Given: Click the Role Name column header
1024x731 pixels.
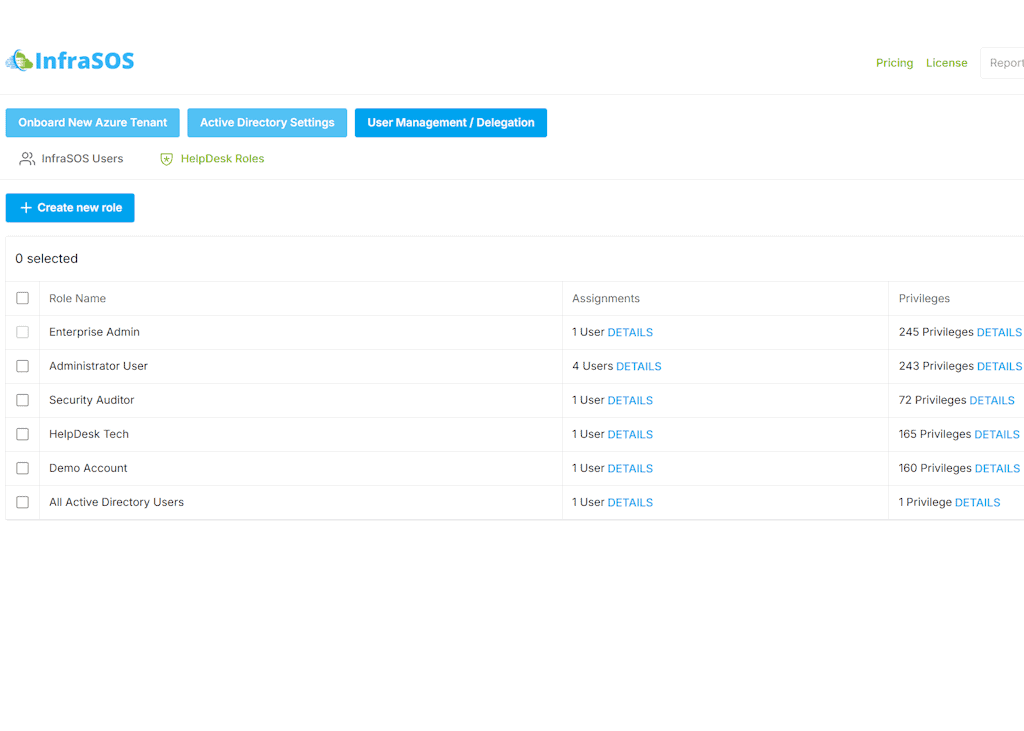Looking at the screenshot, I should click(77, 298).
